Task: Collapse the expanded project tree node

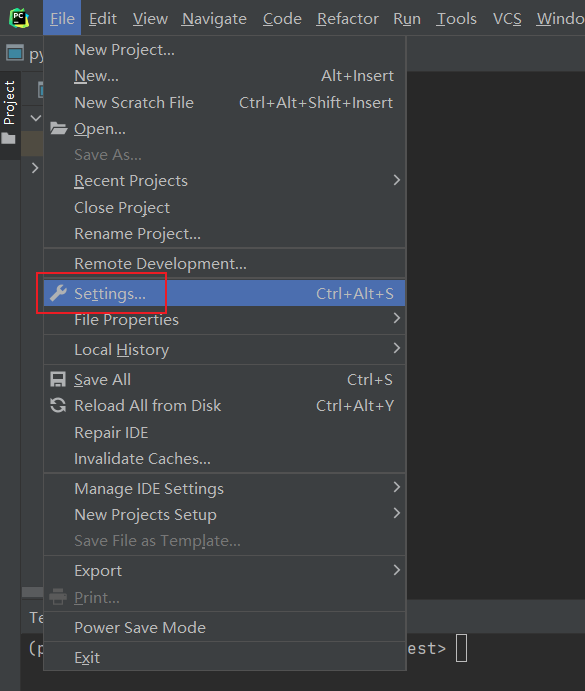Action: click(36, 118)
